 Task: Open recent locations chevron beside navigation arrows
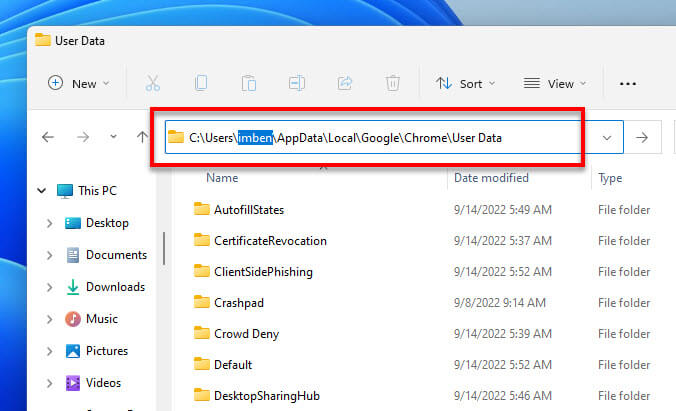tap(113, 137)
